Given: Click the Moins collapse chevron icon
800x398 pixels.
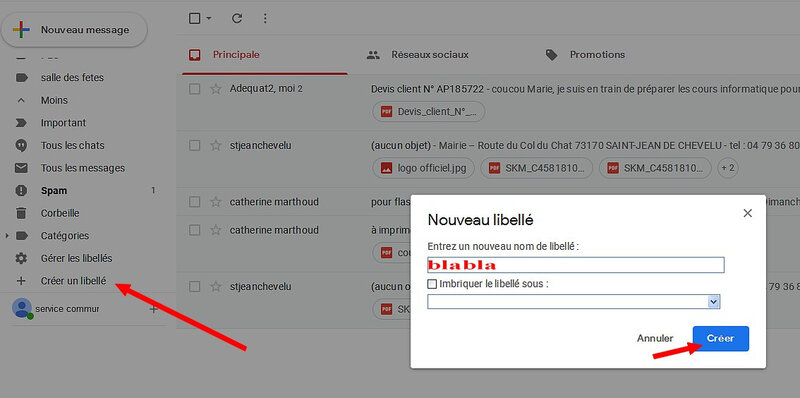Looking at the screenshot, I should [21, 101].
